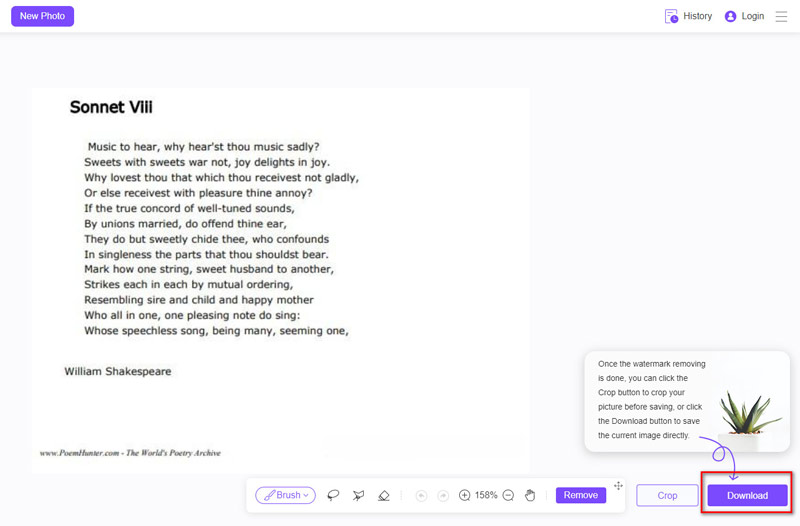The width and height of the screenshot is (800, 526).
Task: Click the Sonnet Viii title in image
Action: point(111,107)
